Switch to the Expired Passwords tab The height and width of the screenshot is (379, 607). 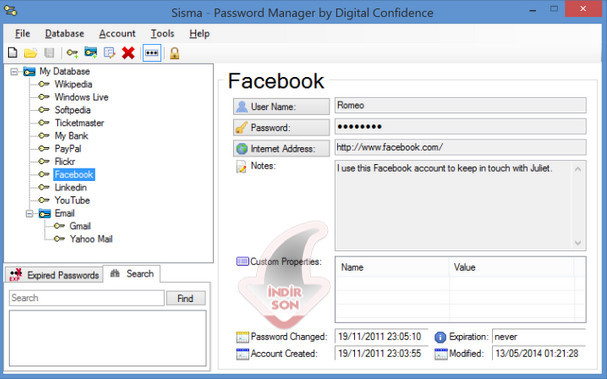55,275
